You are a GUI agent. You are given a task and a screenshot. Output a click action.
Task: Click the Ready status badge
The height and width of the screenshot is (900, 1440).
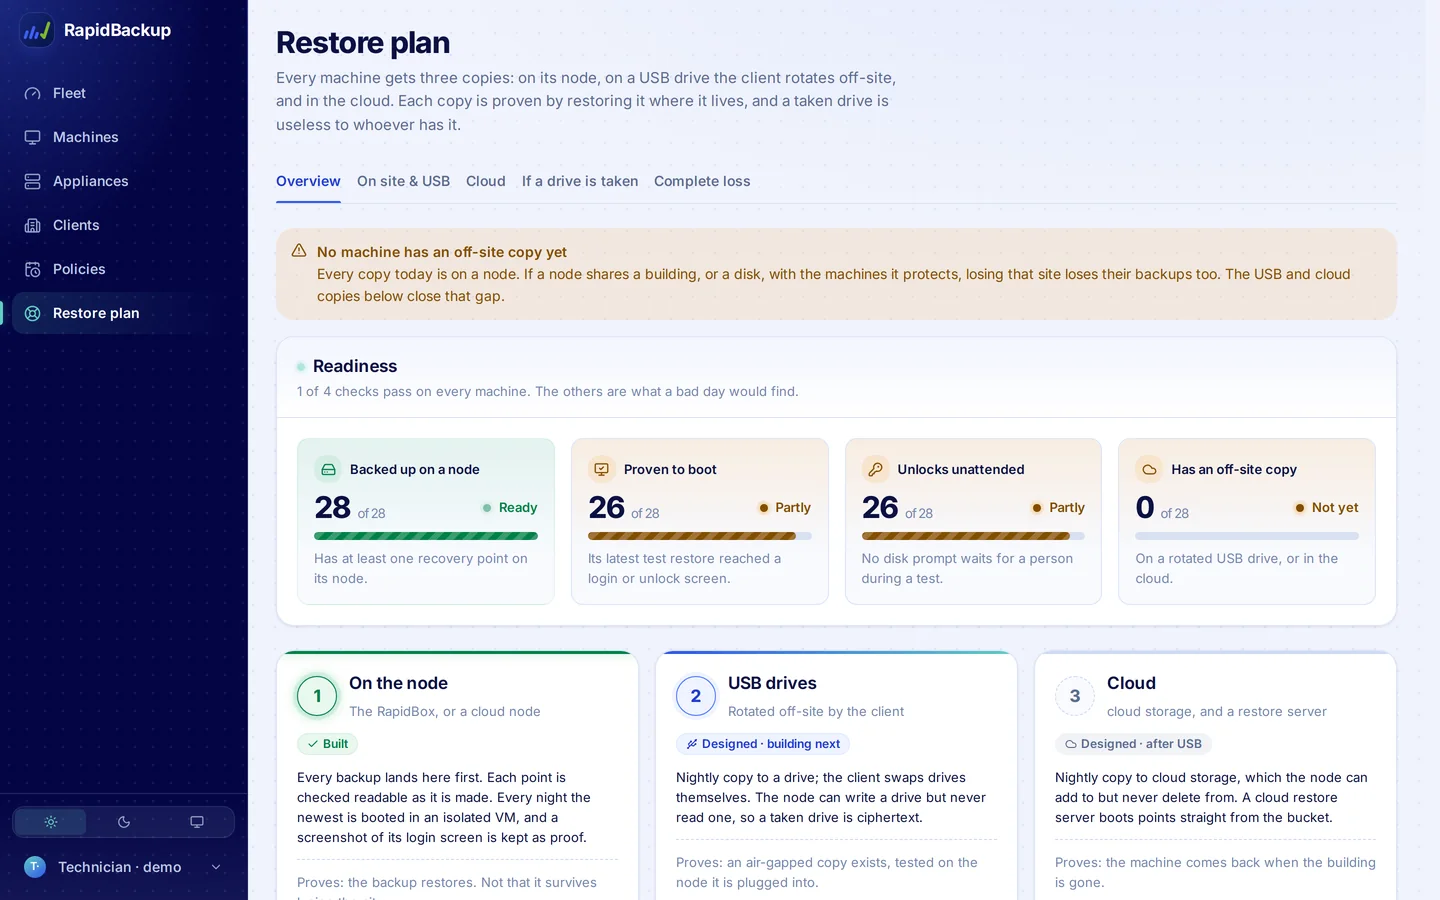click(510, 508)
